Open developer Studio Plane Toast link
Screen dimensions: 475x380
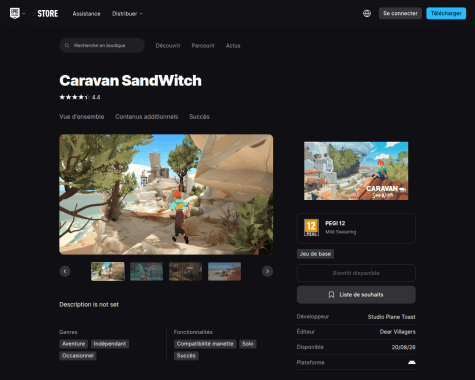click(x=391, y=317)
